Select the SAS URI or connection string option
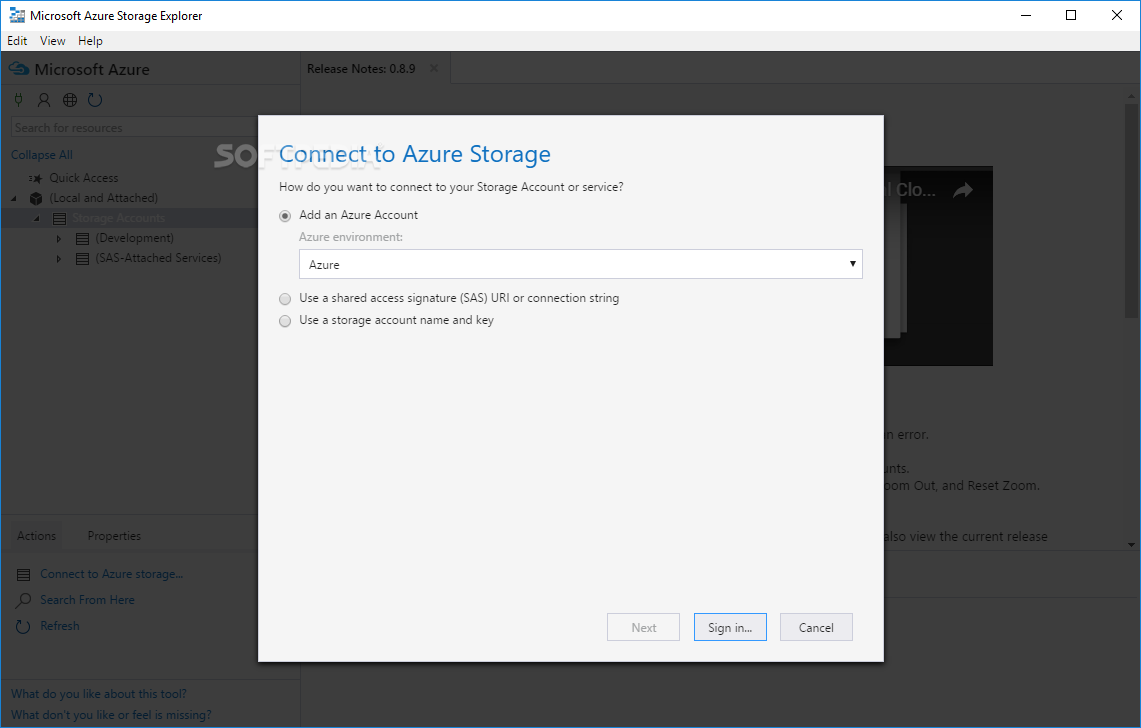This screenshot has height=728, width=1141. click(285, 298)
